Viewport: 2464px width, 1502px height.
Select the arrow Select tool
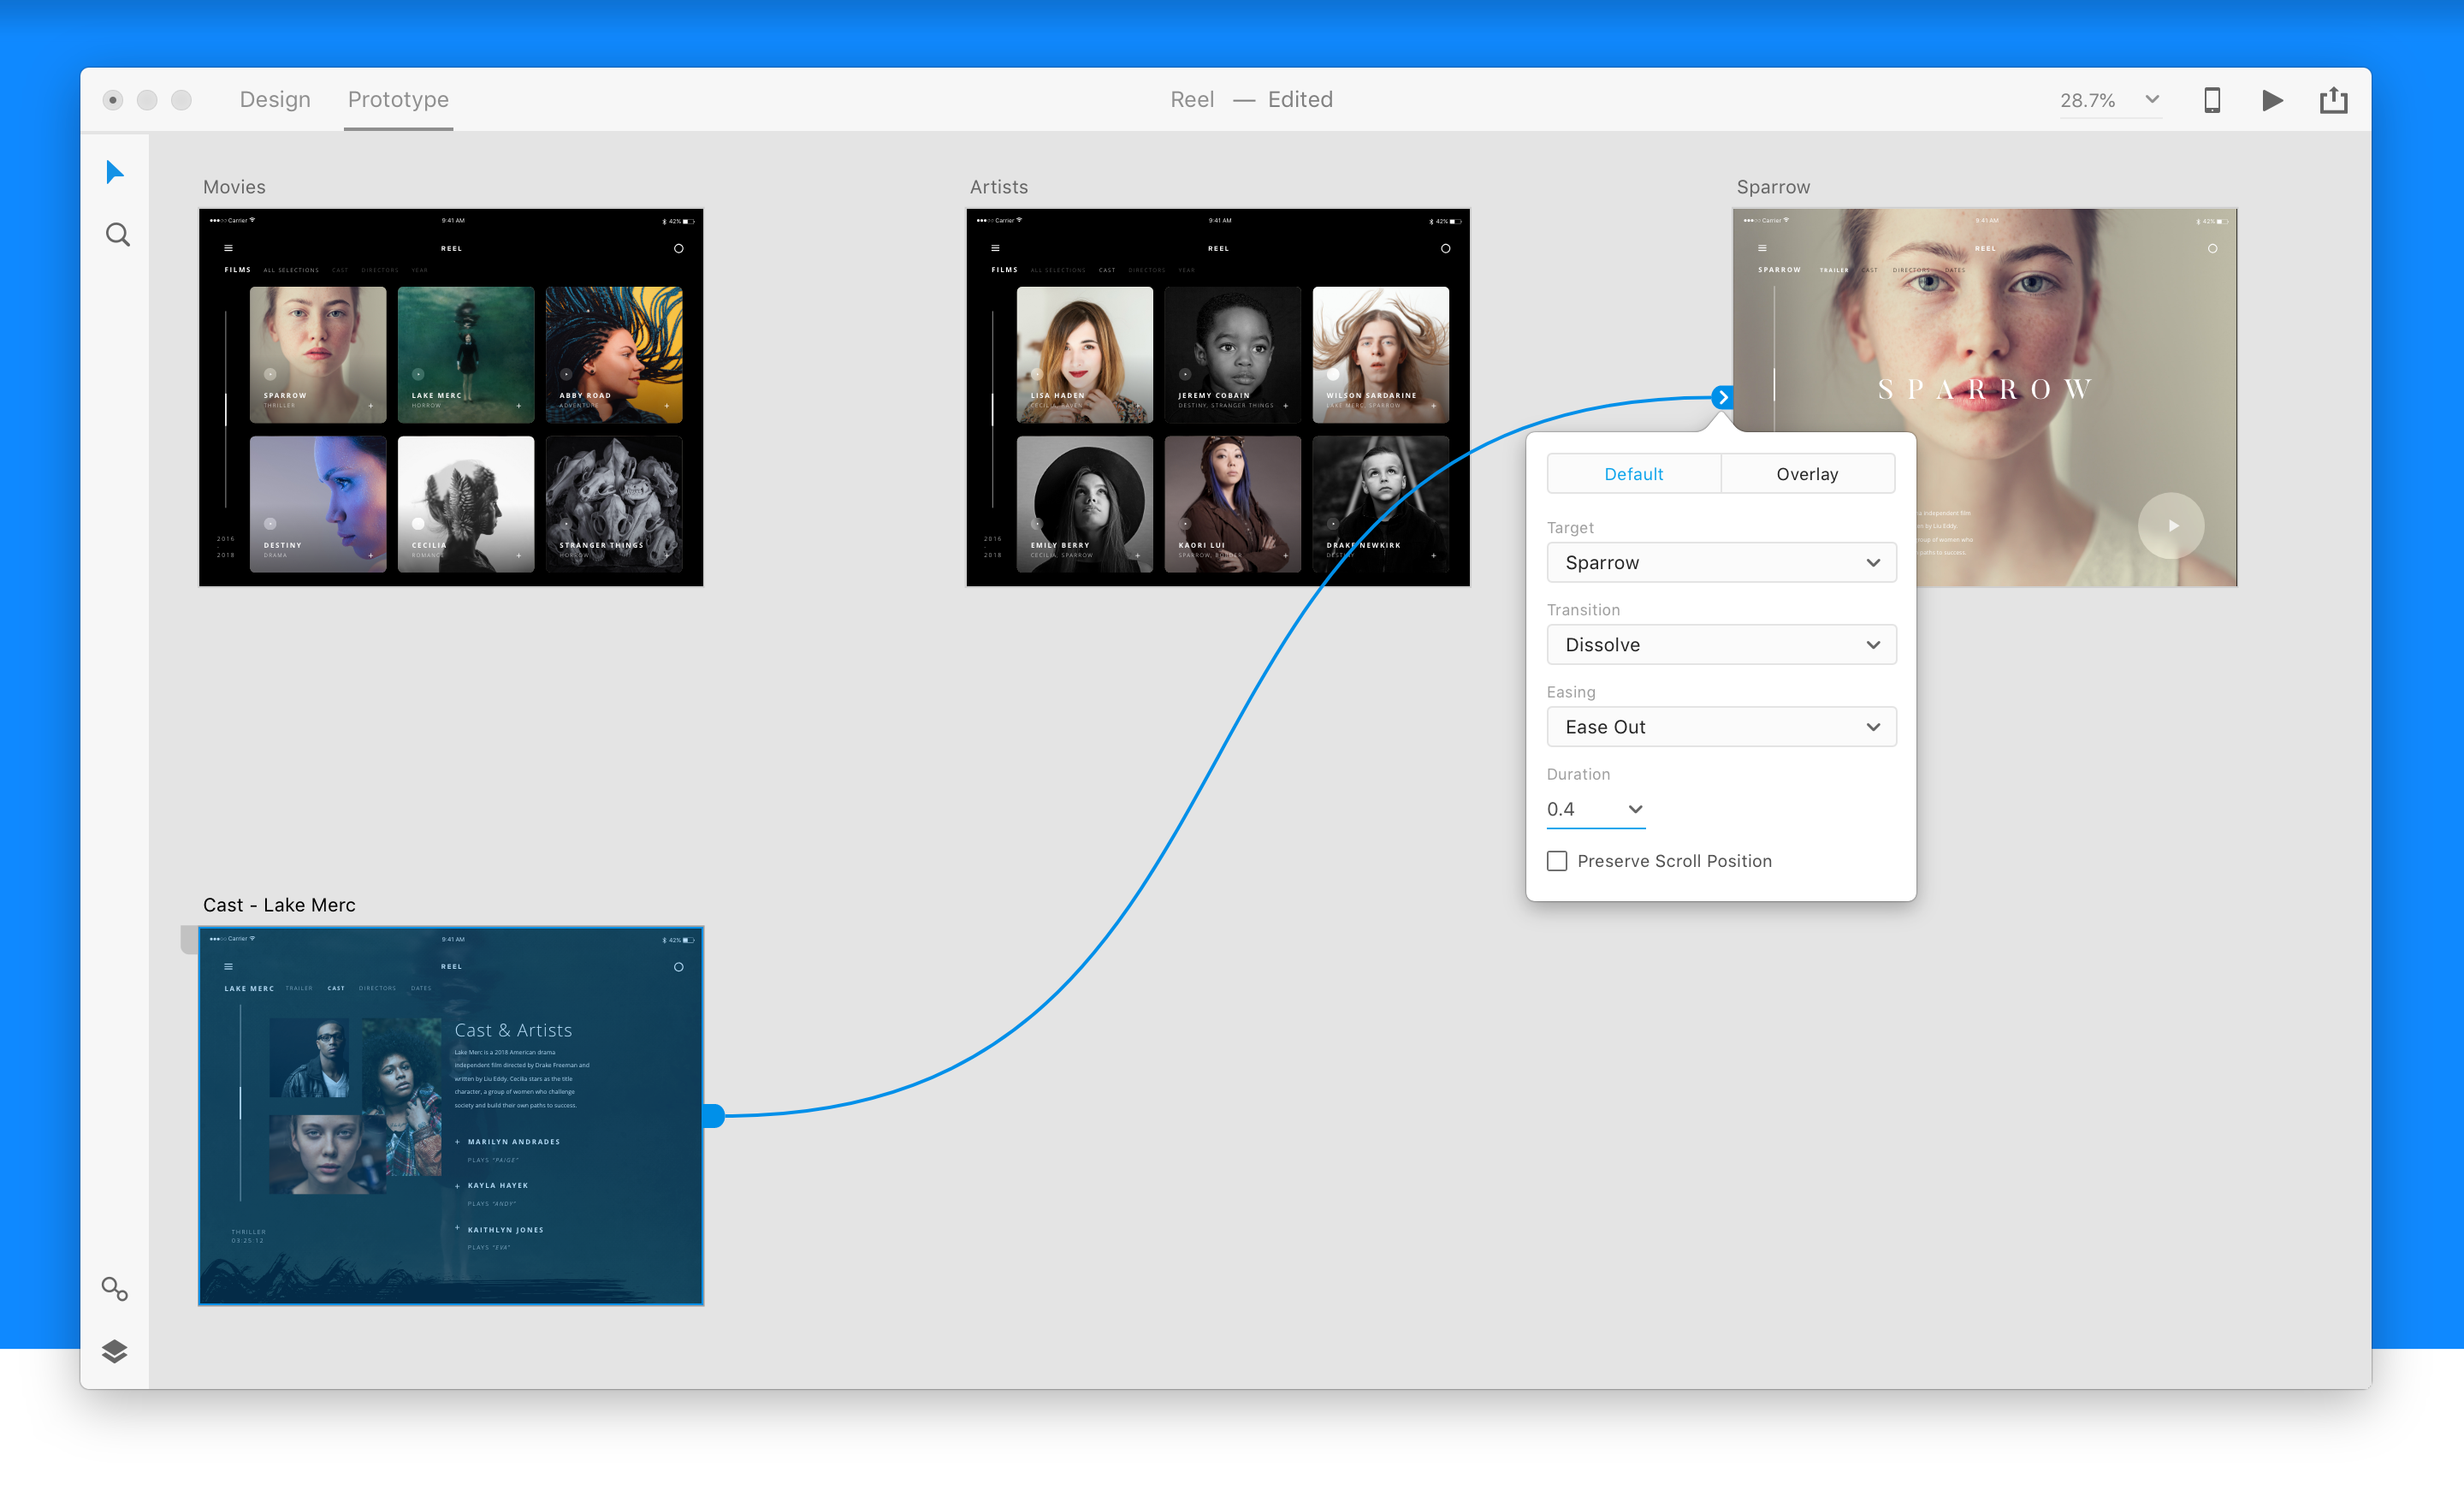point(115,172)
